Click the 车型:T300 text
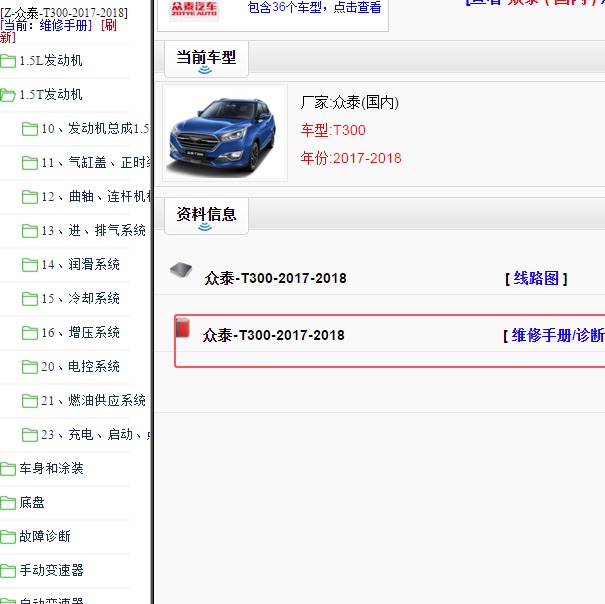 coord(333,130)
